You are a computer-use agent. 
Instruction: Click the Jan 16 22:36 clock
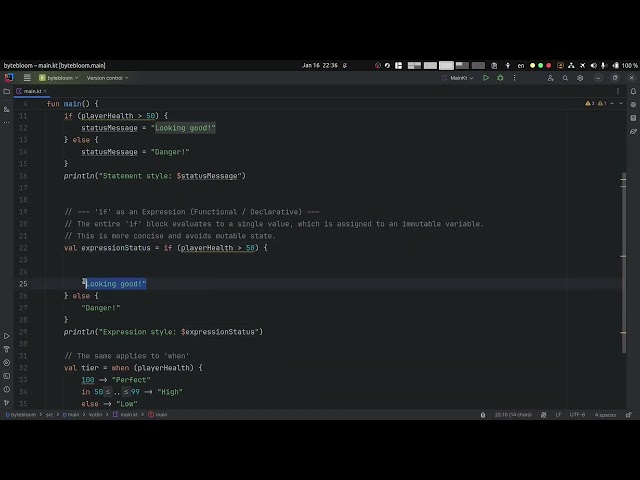click(320, 65)
